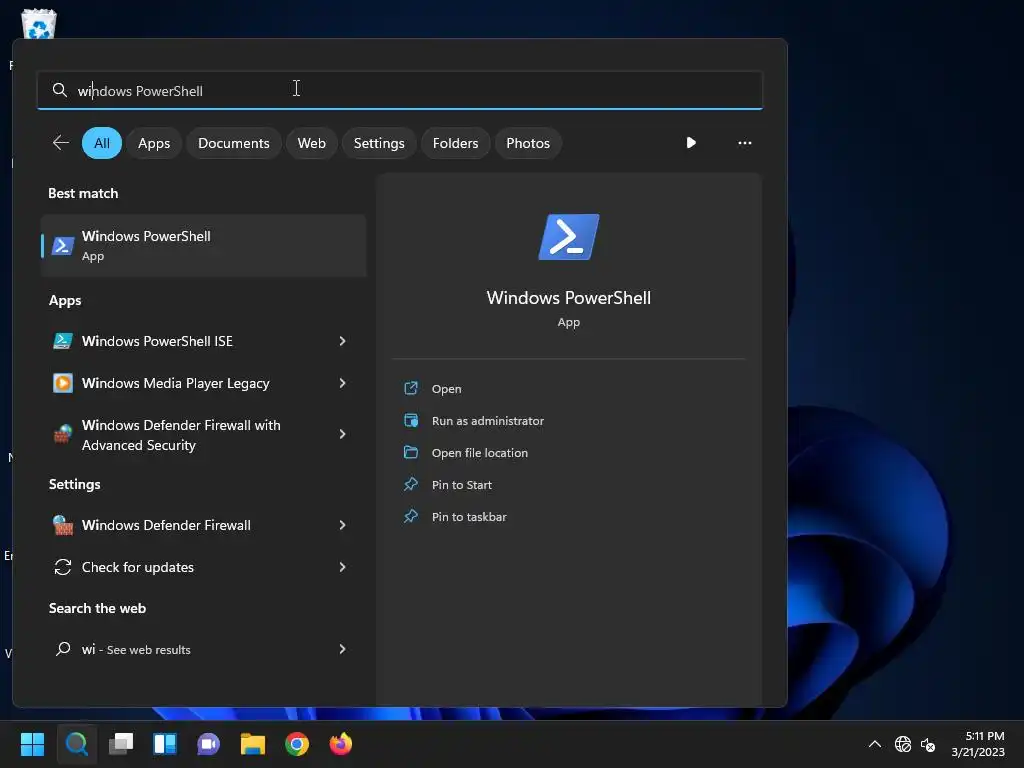Image resolution: width=1024 pixels, height=768 pixels.
Task: Click the Open file location folder icon
Action: [x=411, y=452]
